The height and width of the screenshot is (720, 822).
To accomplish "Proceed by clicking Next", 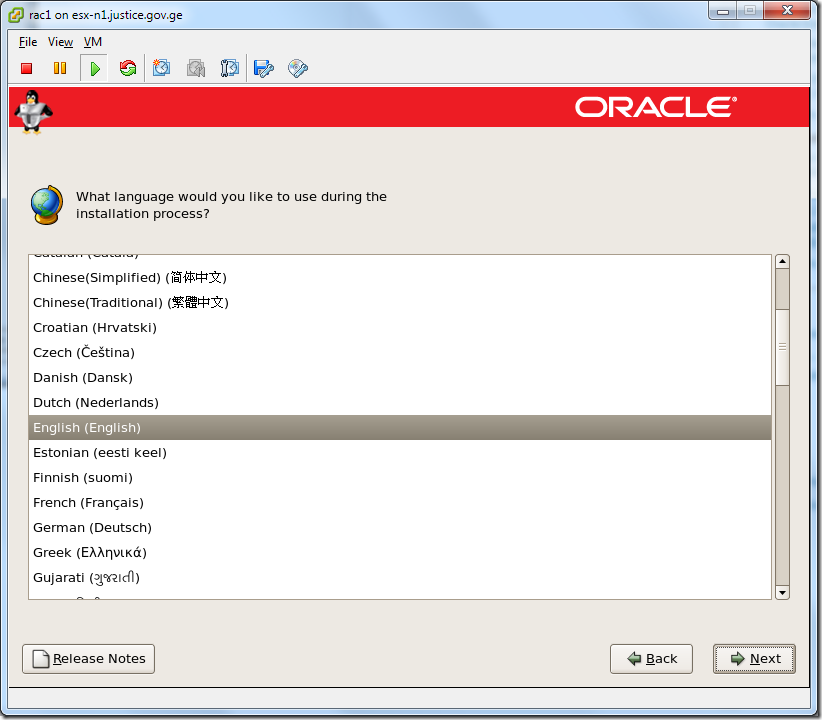I will point(754,658).
